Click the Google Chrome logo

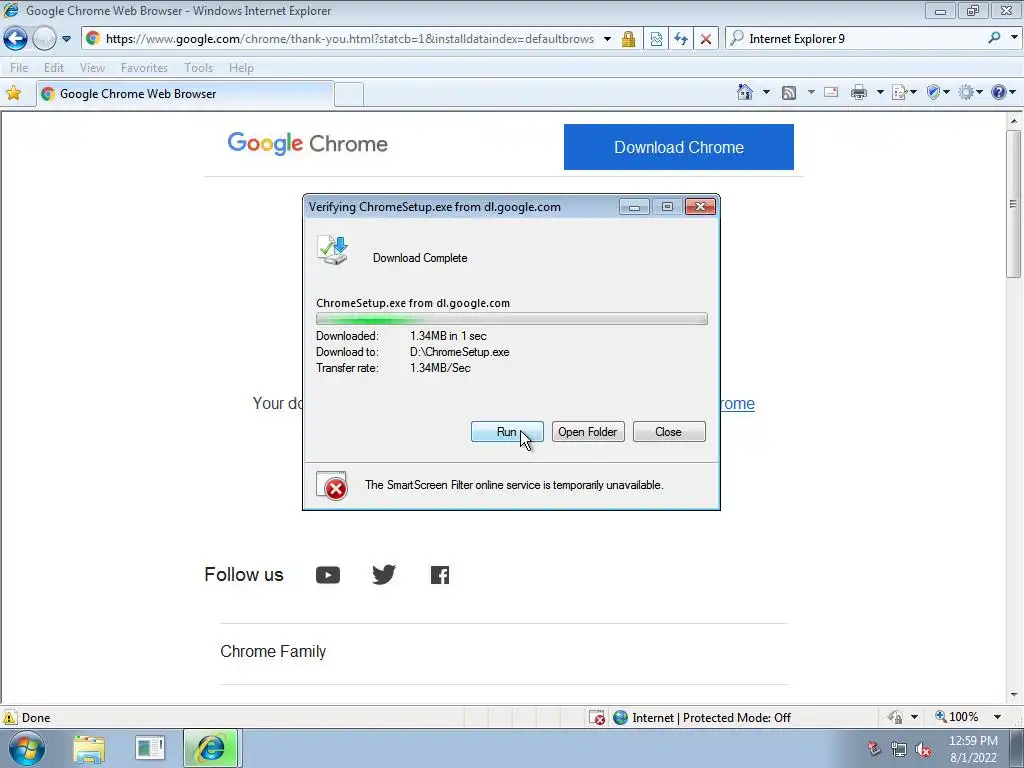(x=308, y=144)
